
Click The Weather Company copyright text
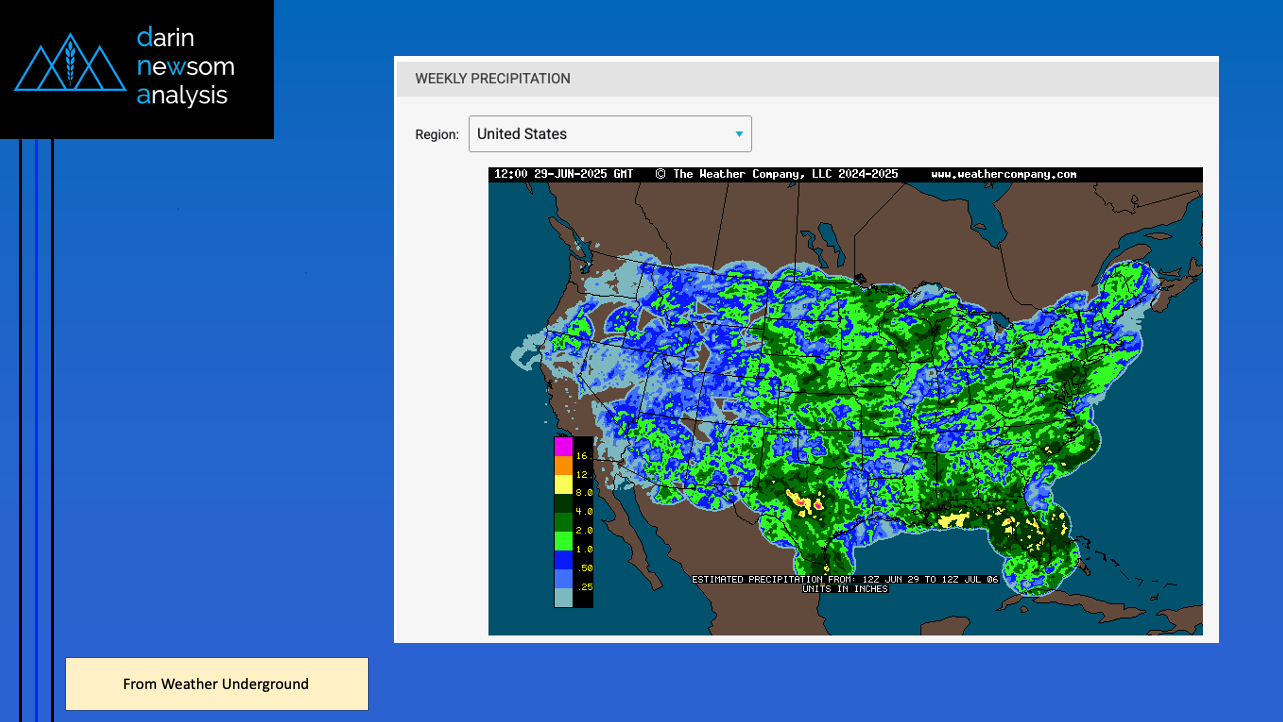(777, 174)
